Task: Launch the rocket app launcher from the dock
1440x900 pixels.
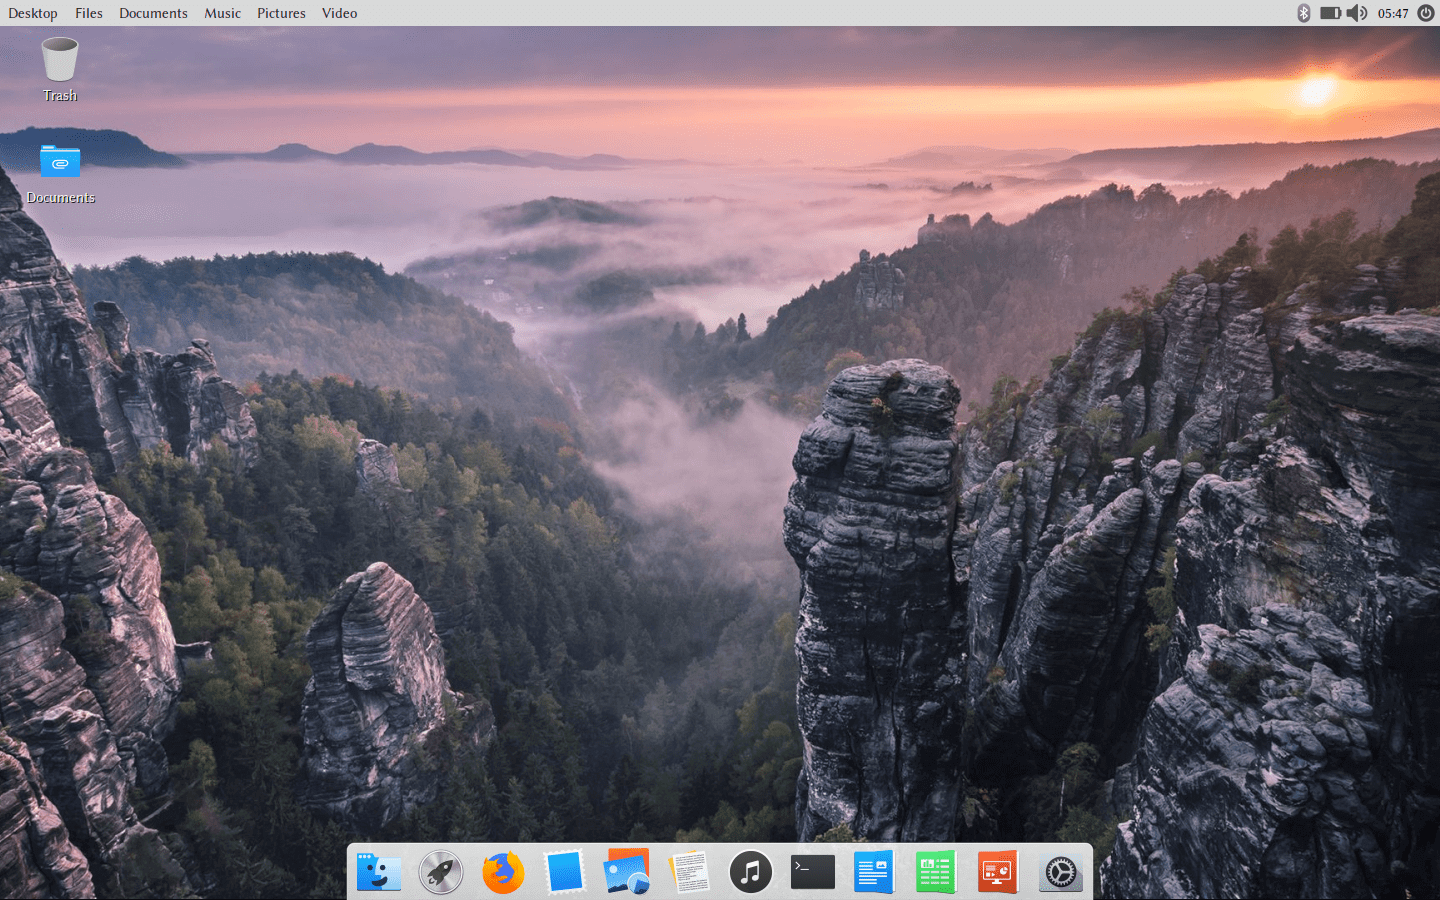Action: tap(441, 872)
